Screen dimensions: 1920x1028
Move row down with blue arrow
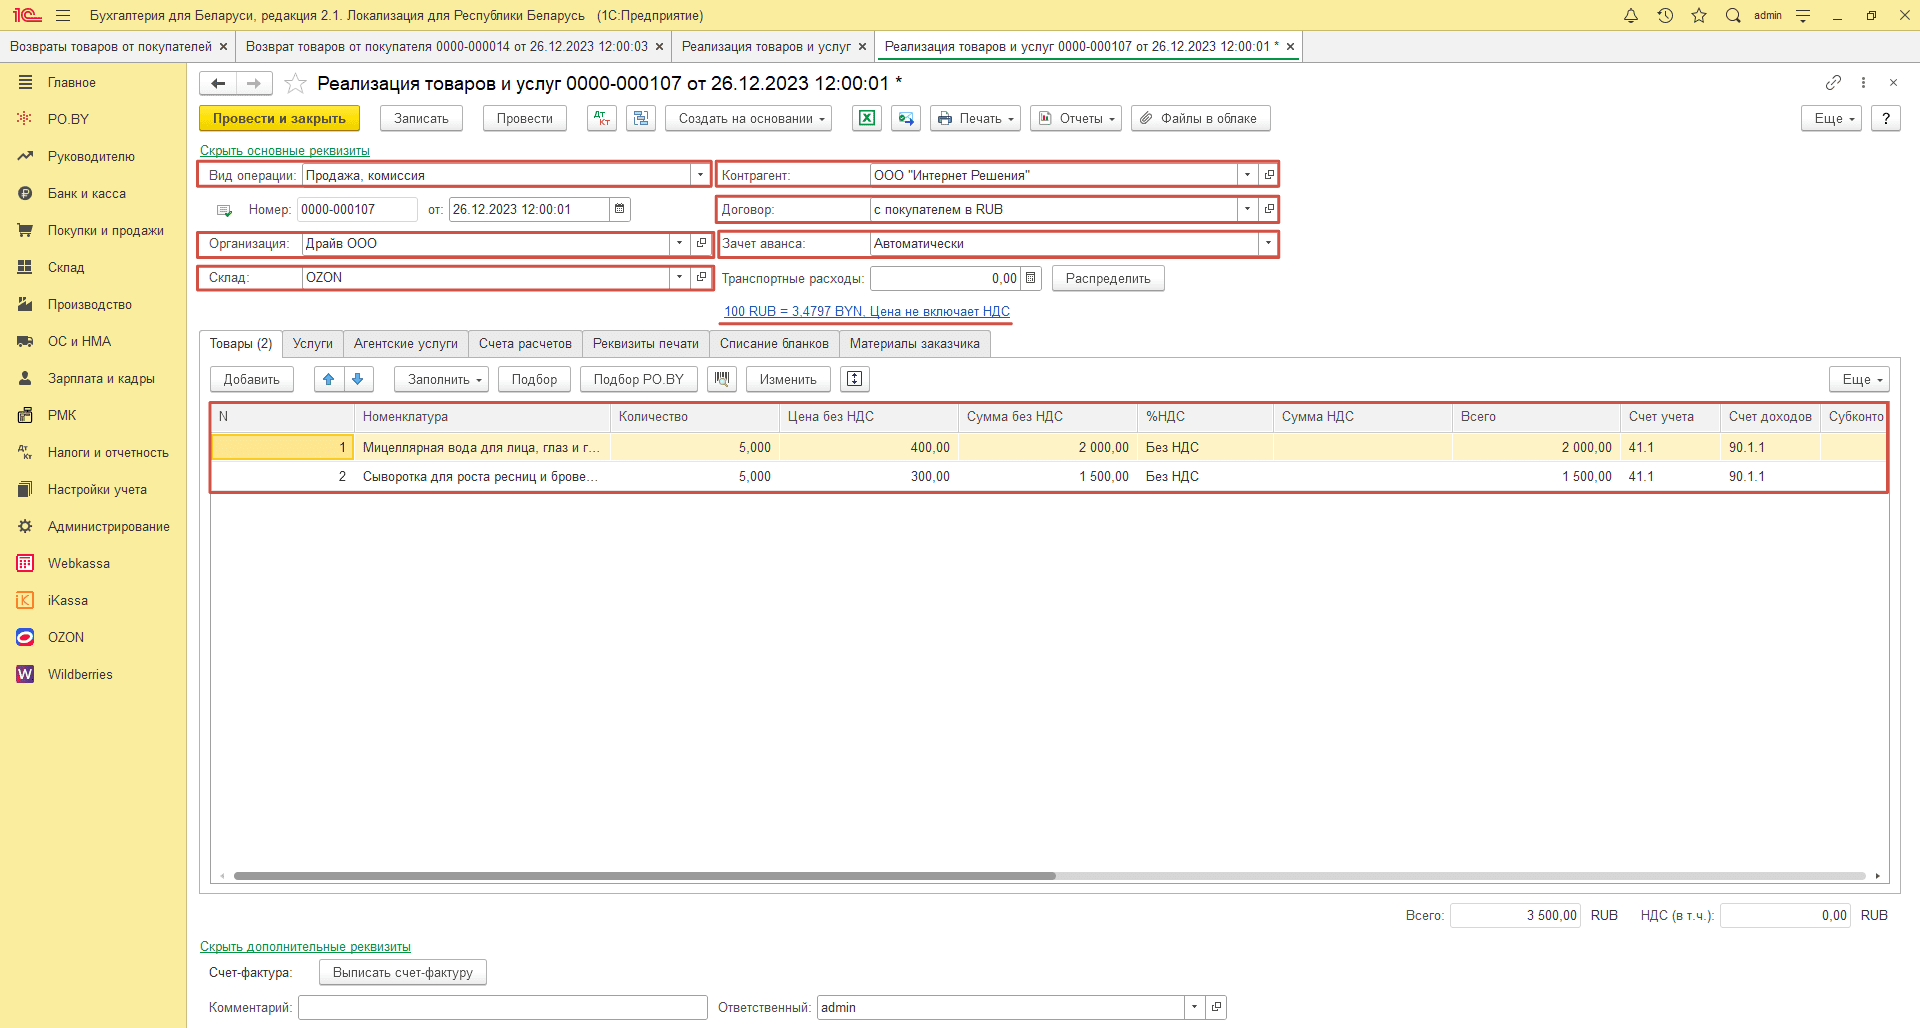pyautogui.click(x=358, y=379)
